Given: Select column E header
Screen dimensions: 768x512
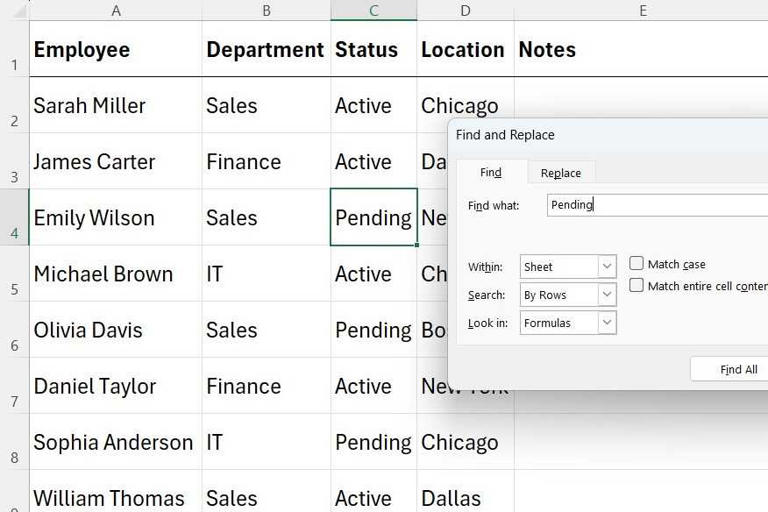Looking at the screenshot, I should [641, 10].
